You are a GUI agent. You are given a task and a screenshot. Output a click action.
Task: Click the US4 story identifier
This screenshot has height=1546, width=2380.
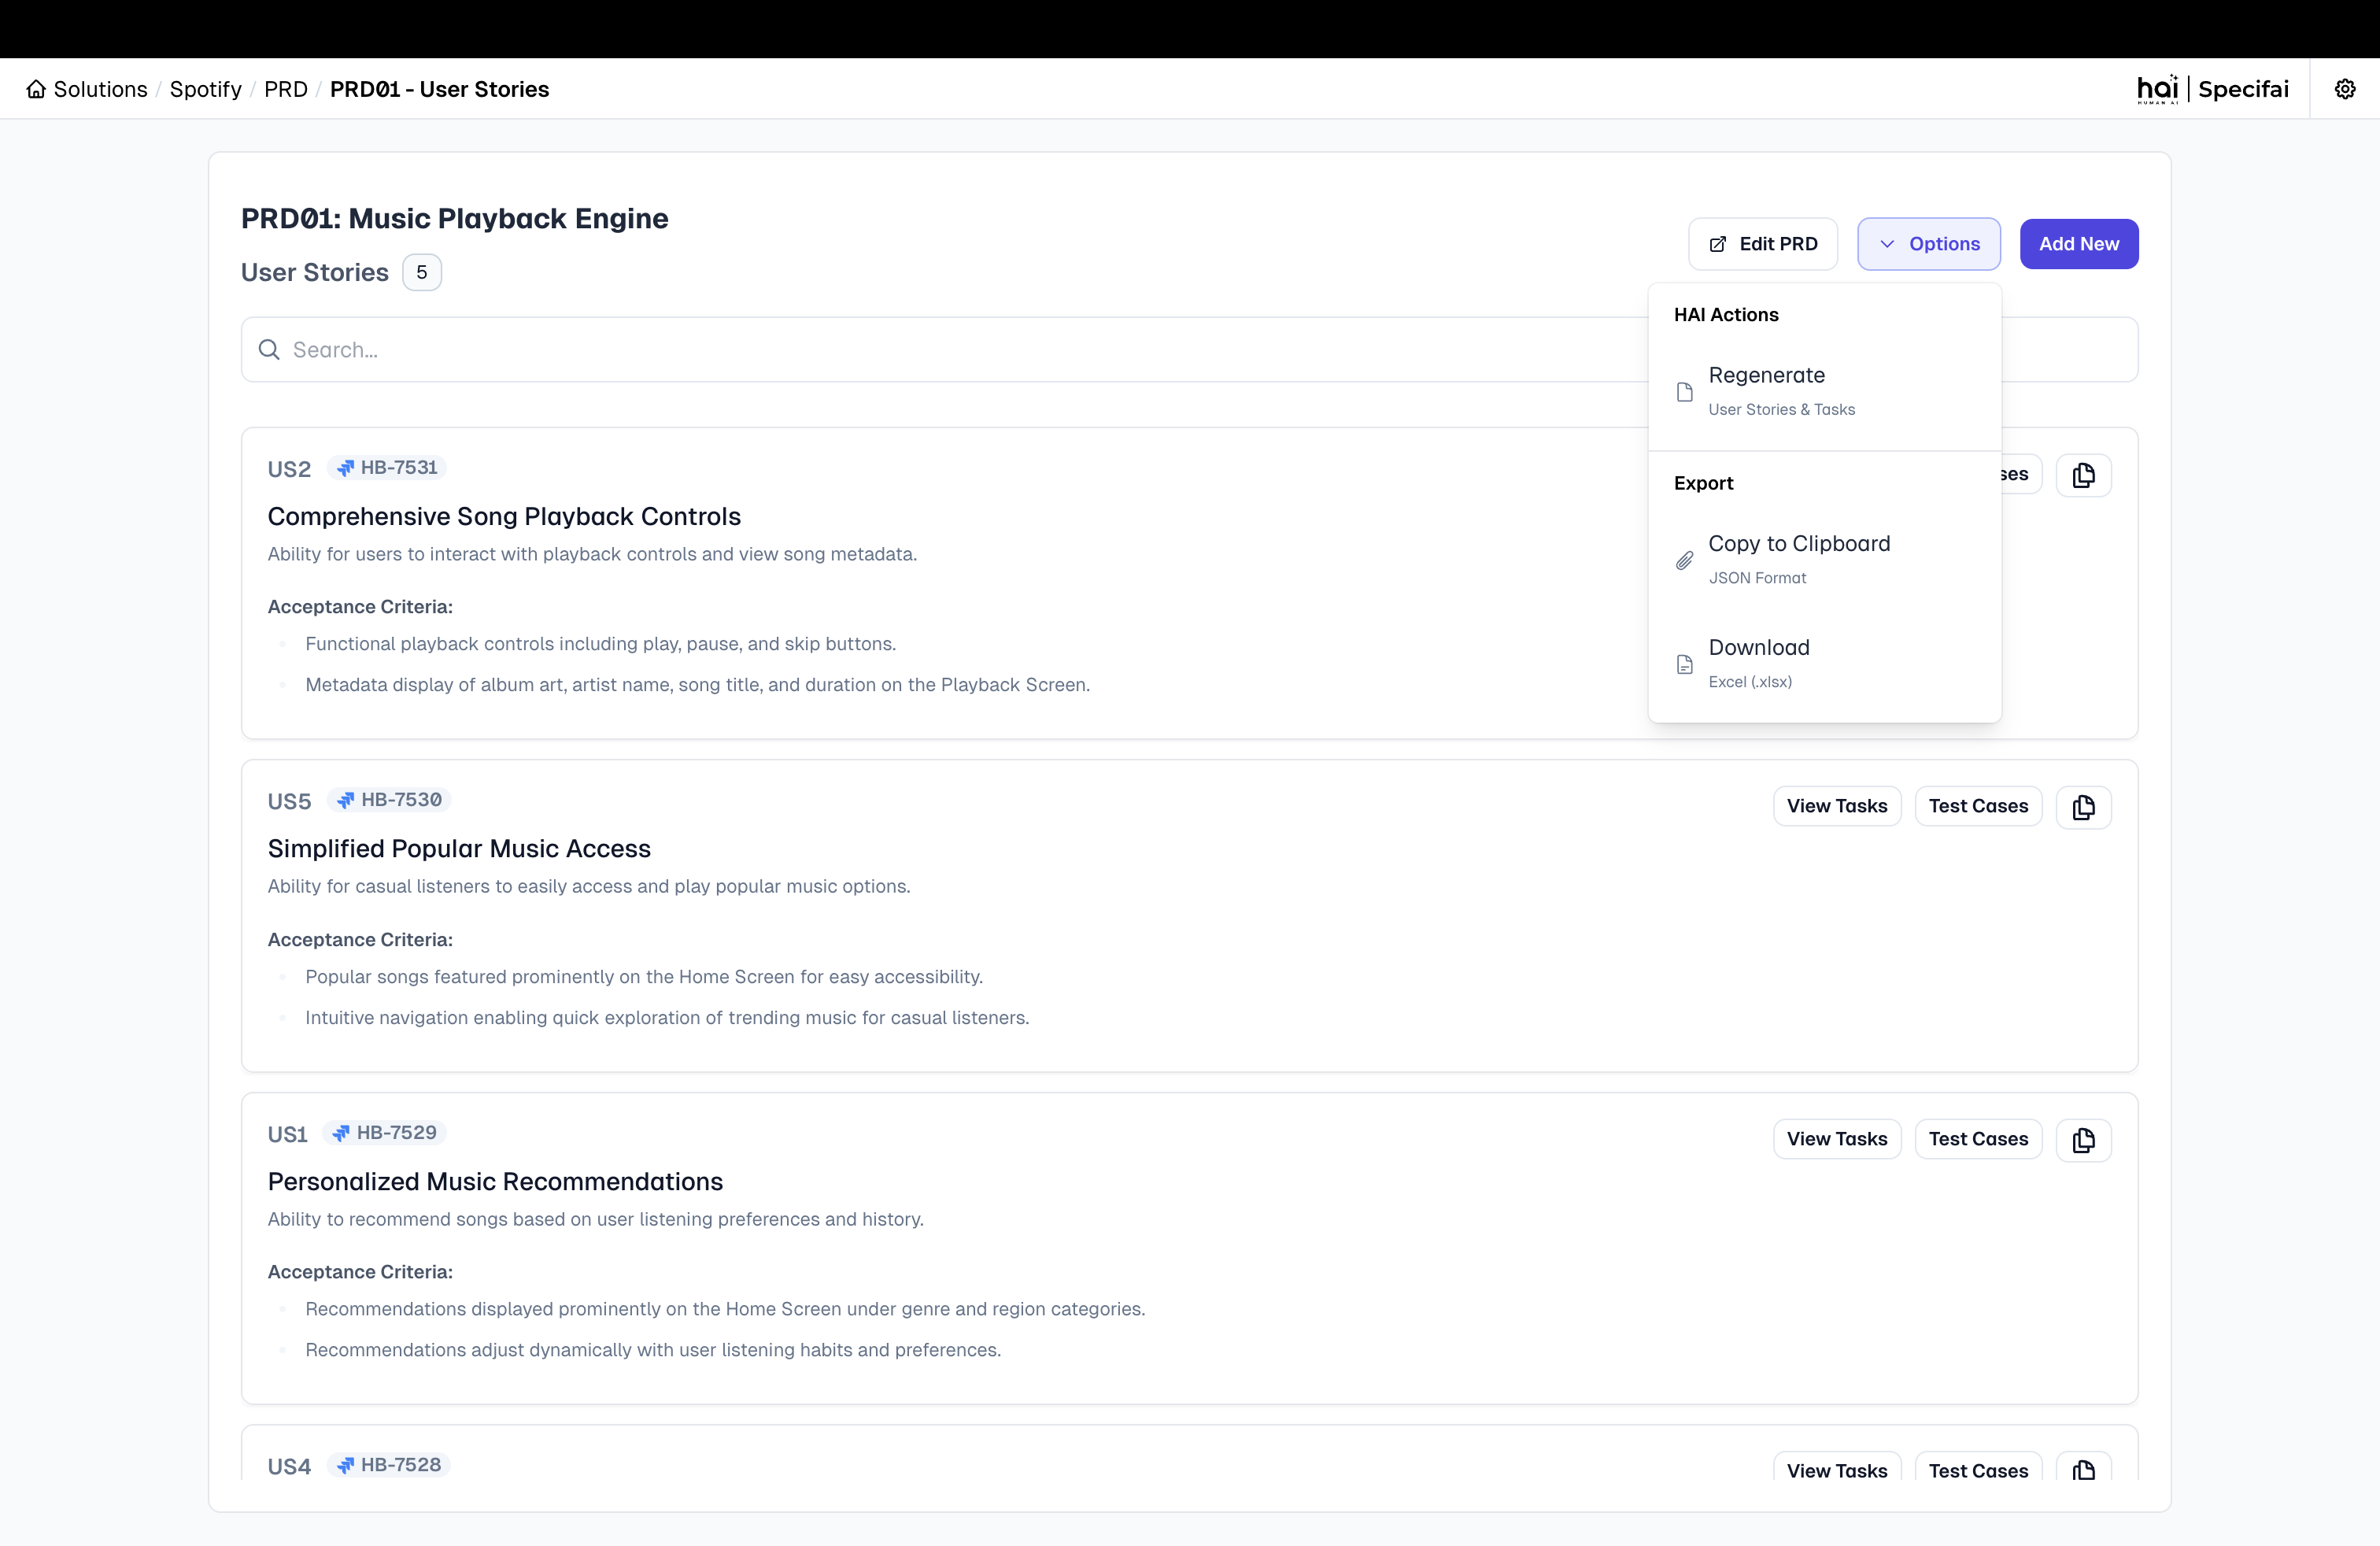pos(289,1466)
